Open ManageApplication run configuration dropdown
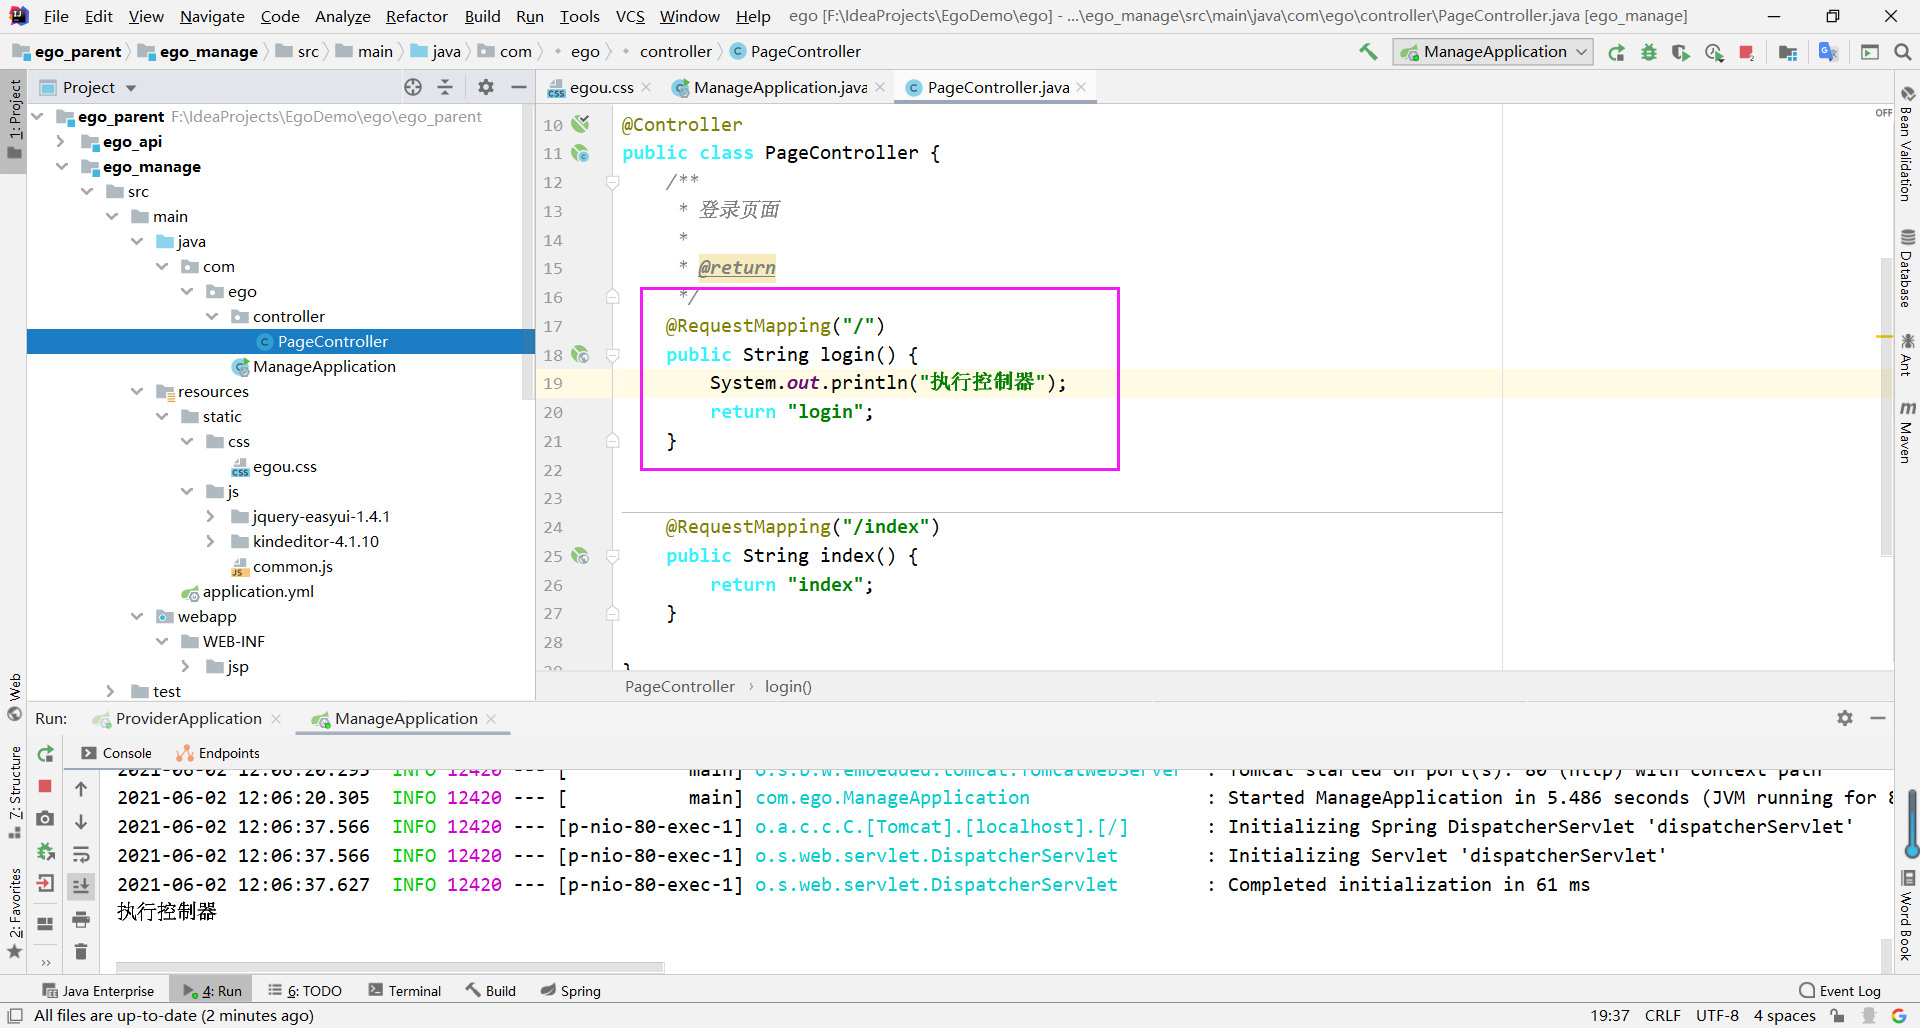This screenshot has width=1920, height=1028. 1492,52
